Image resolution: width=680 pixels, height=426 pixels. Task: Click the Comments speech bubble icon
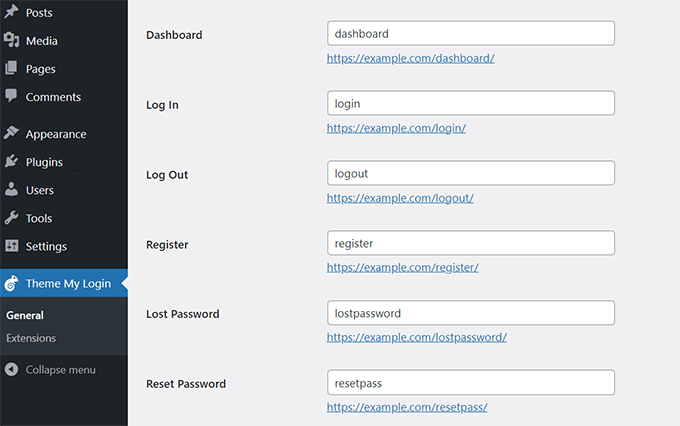pyautogui.click(x=11, y=96)
